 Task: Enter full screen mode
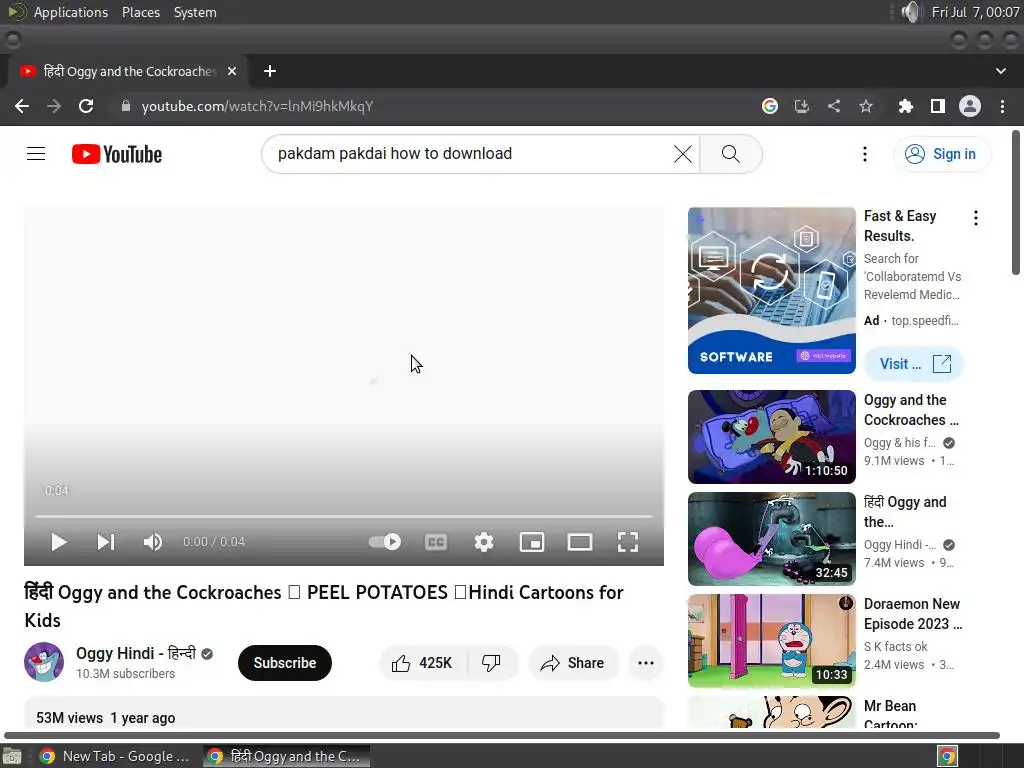[628, 542]
